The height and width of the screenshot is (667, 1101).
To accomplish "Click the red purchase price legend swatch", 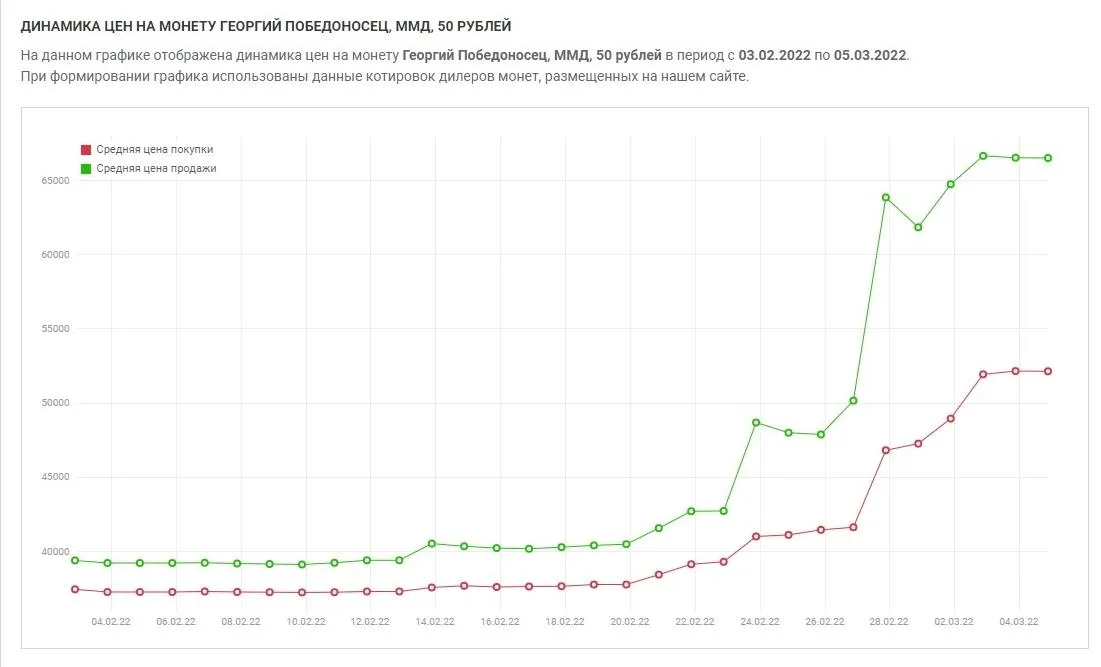I will coord(86,150).
